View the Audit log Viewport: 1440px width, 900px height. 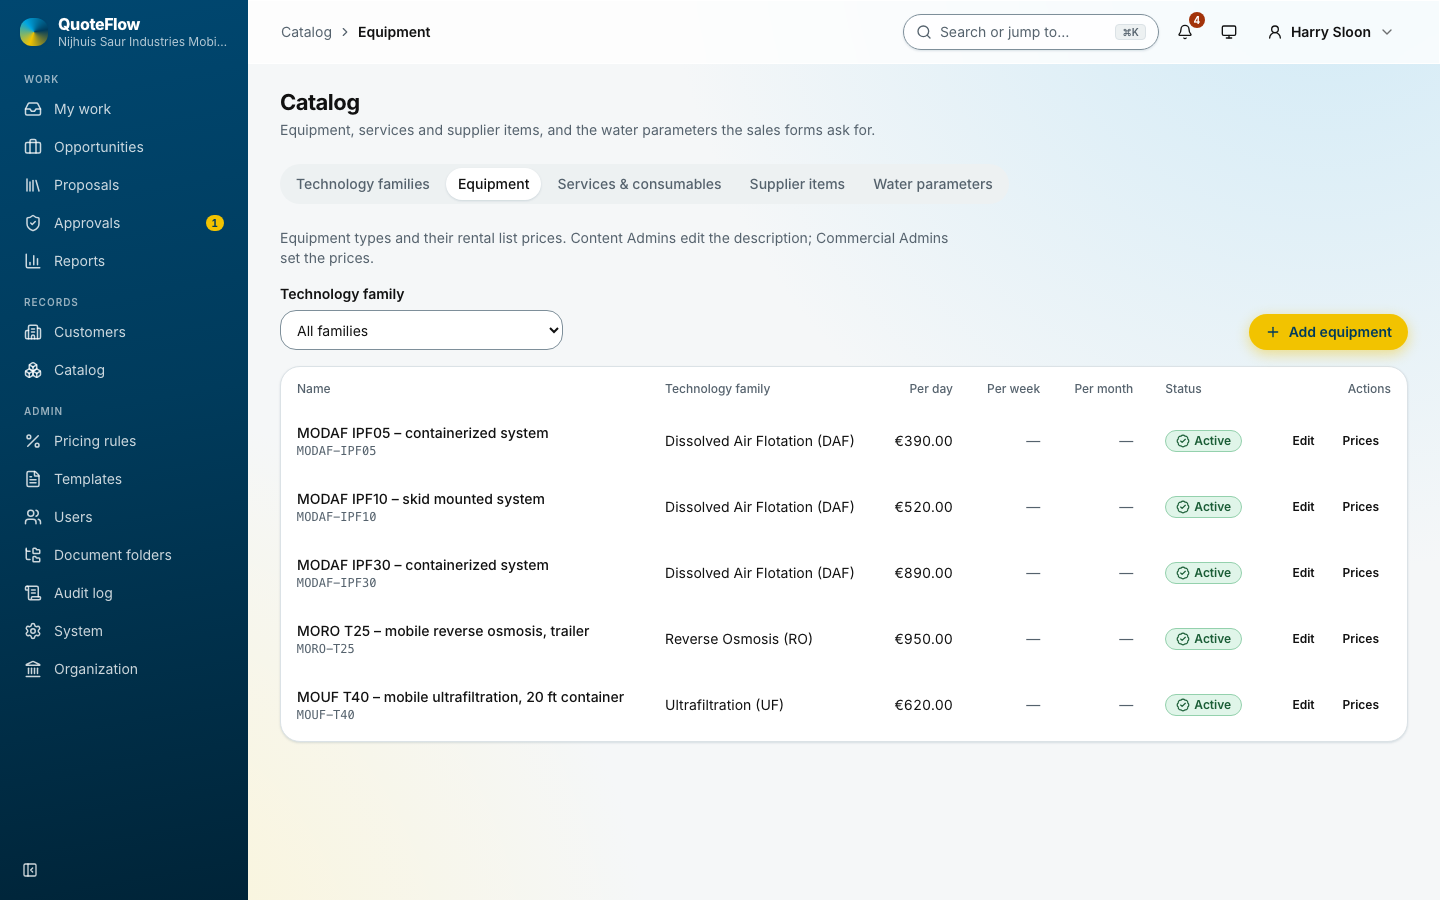pyautogui.click(x=124, y=593)
